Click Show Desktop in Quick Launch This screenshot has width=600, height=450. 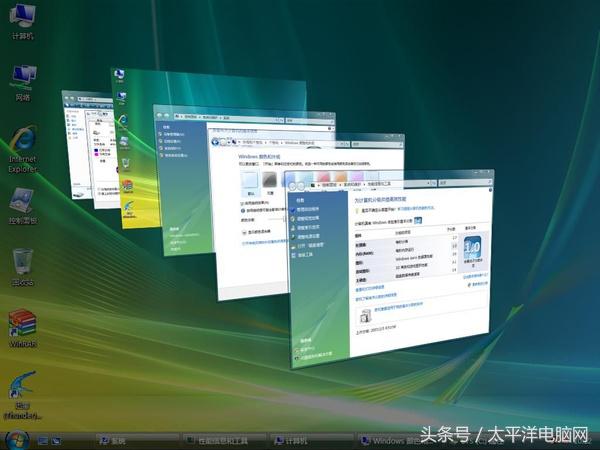tap(42, 441)
